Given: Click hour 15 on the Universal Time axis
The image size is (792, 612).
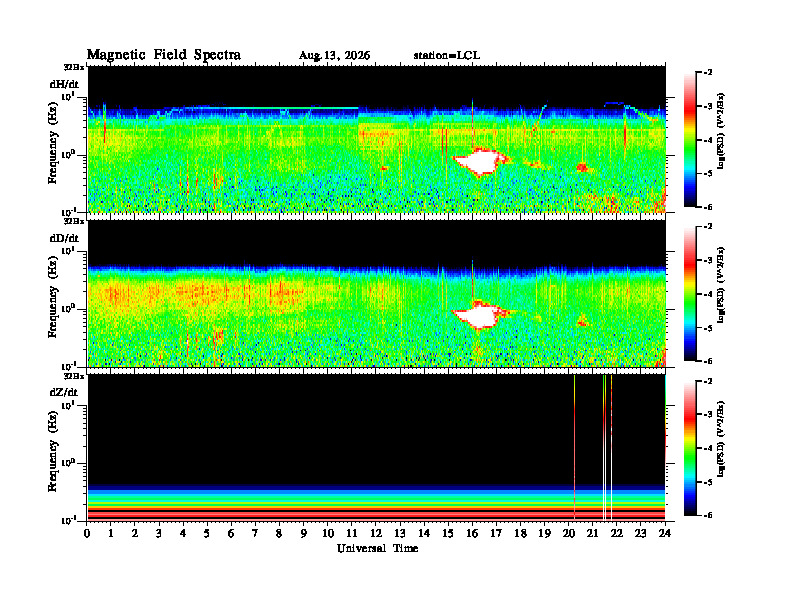Looking at the screenshot, I should click(x=449, y=533).
